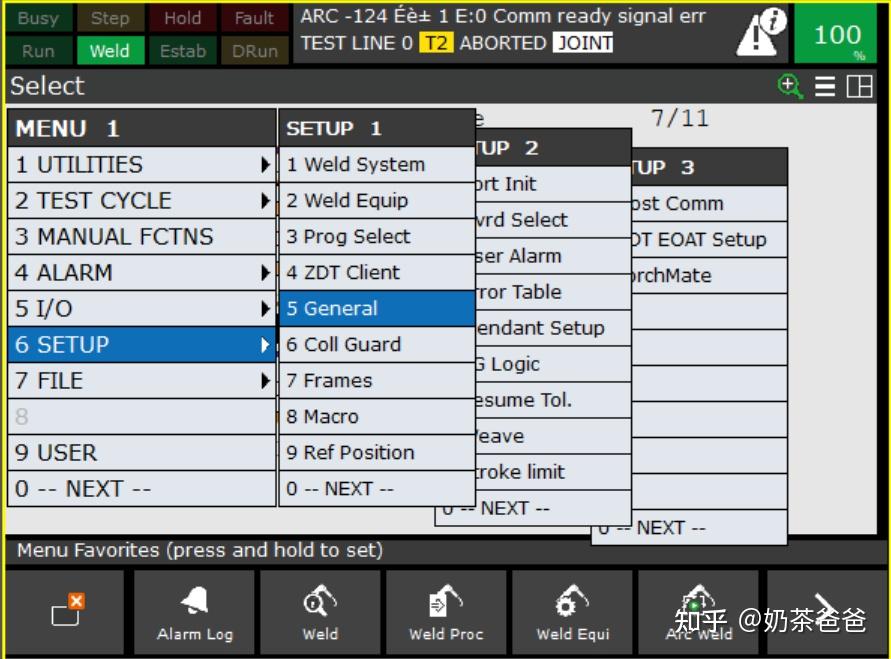The width and height of the screenshot is (891, 659).
Task: Select 1 Weld System in SETUP 1
Action: (377, 165)
